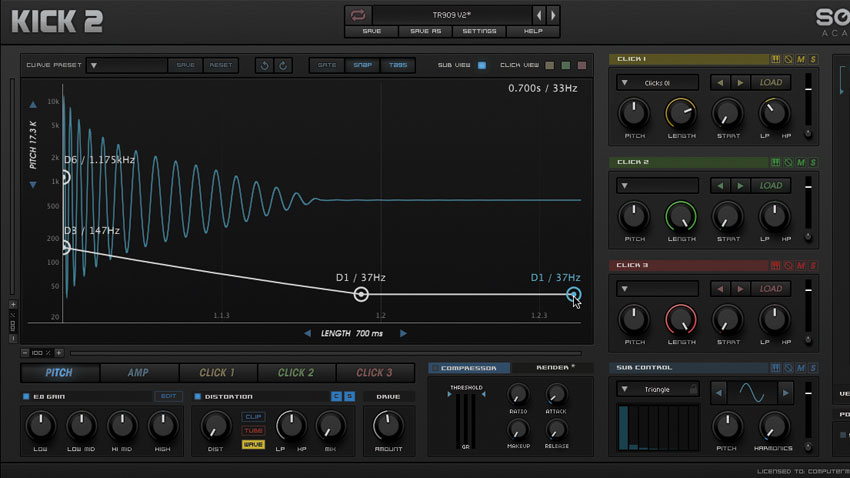Load previous Click 3 sample arrow
Screen dimensions: 850x478
pos(720,289)
